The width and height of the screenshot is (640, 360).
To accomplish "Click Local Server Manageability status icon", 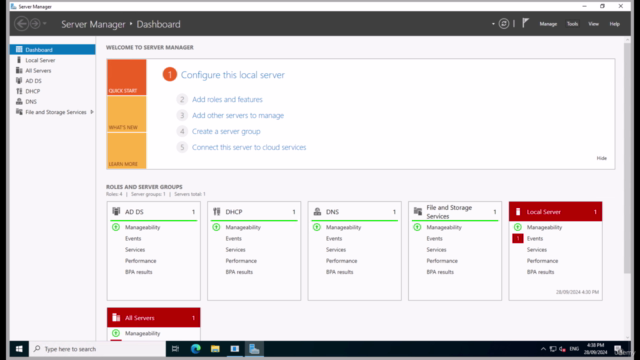I will 518,227.
